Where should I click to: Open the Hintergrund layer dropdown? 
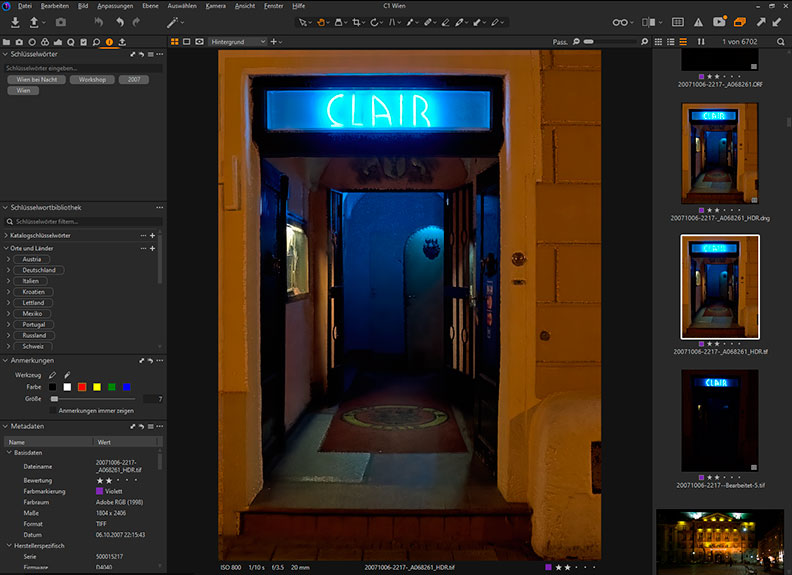click(x=237, y=42)
